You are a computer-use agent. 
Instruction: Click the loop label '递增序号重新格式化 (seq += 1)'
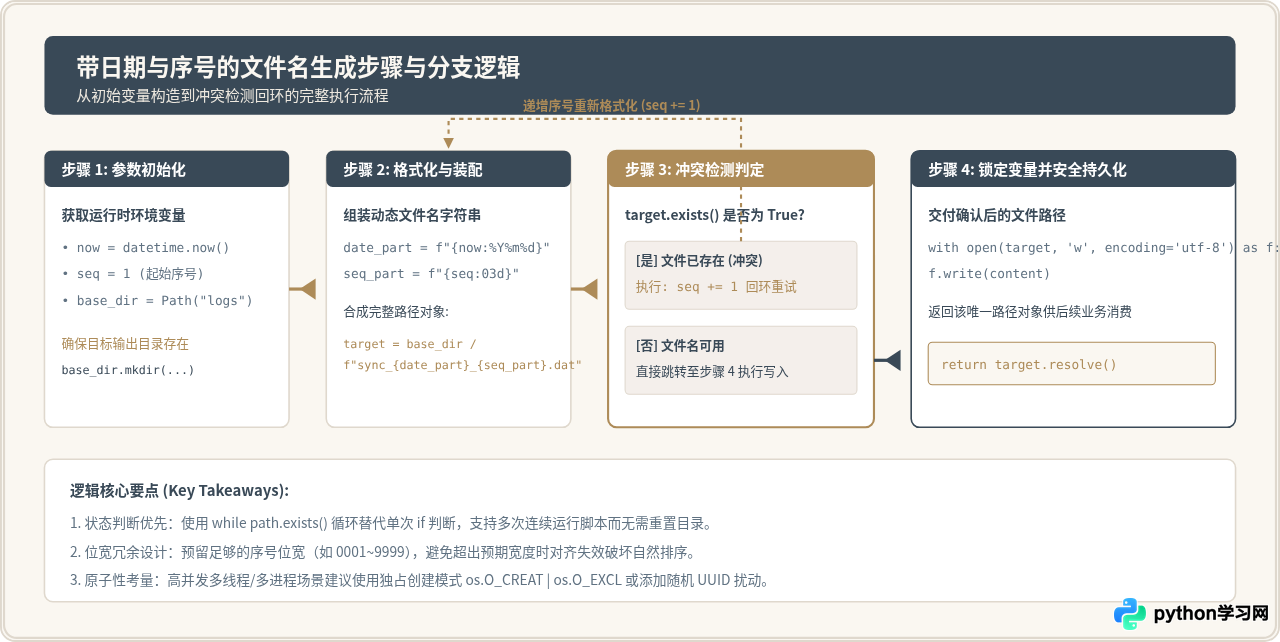(x=611, y=105)
